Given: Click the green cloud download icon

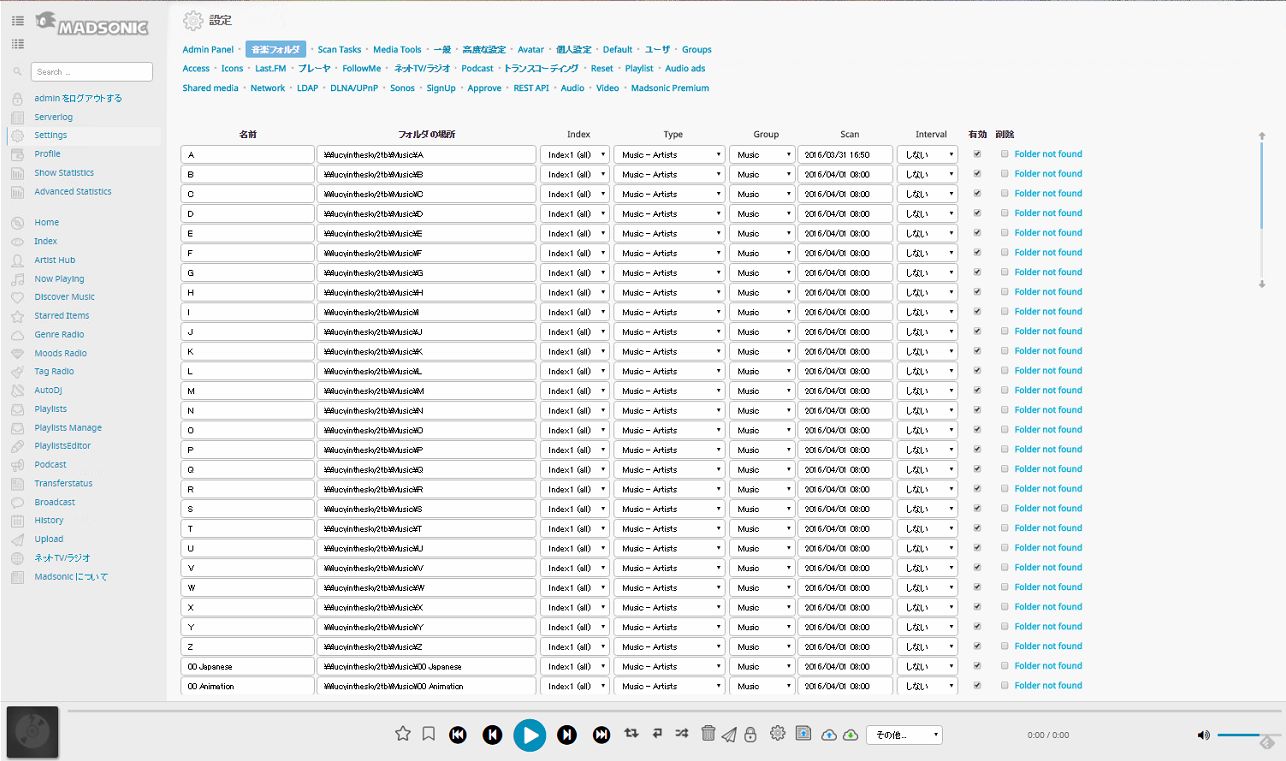Looking at the screenshot, I should point(850,735).
